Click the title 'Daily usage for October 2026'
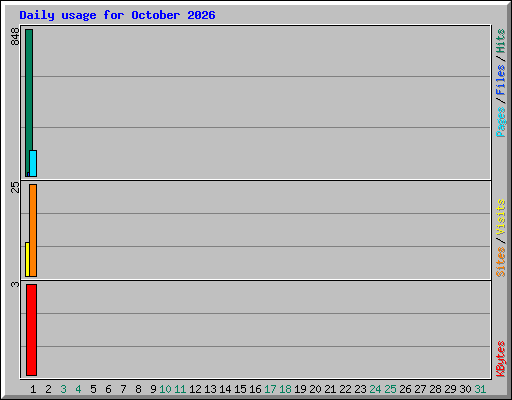This screenshot has height=400, width=512. [x=117, y=15]
